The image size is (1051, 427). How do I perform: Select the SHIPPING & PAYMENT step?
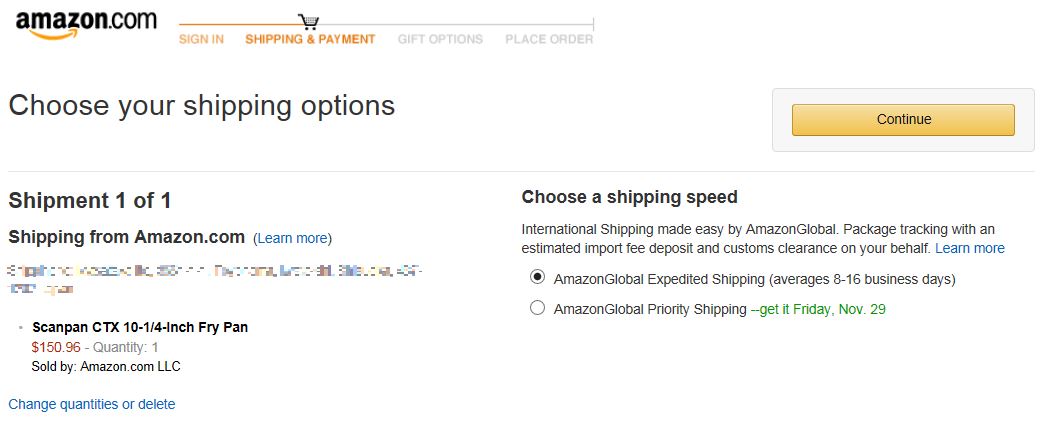tap(310, 39)
